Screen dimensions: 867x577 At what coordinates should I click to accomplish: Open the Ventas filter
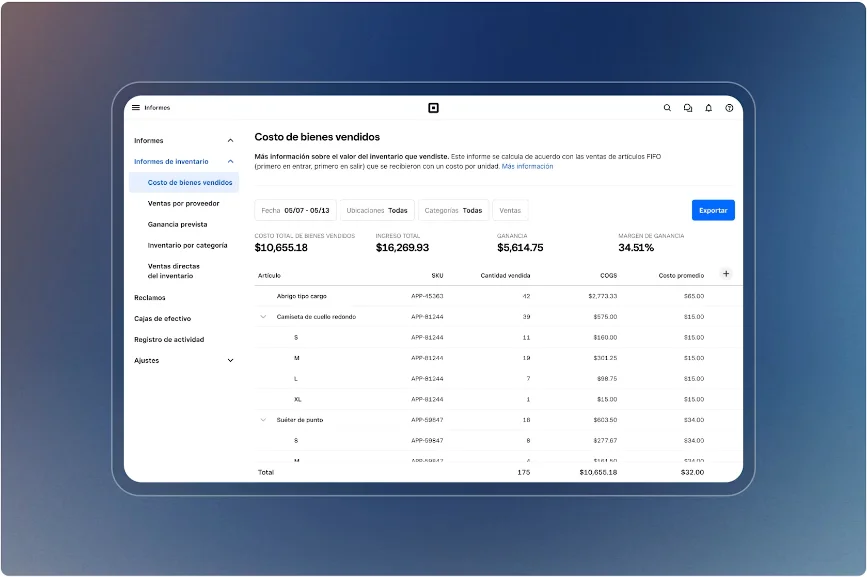pyautogui.click(x=510, y=211)
